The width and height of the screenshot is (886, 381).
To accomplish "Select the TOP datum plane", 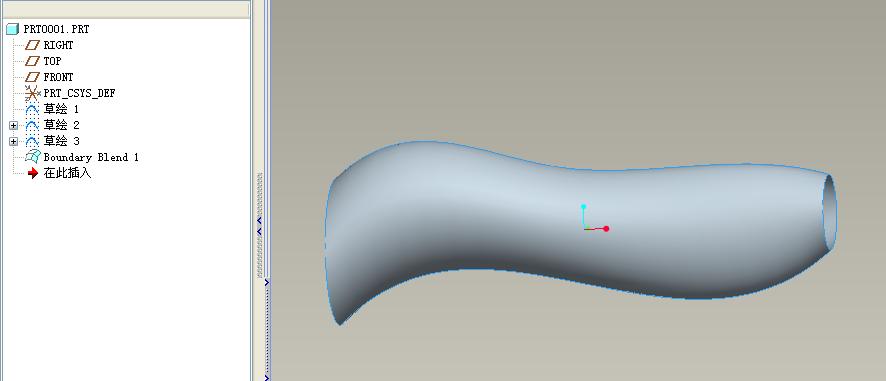I will coord(52,61).
